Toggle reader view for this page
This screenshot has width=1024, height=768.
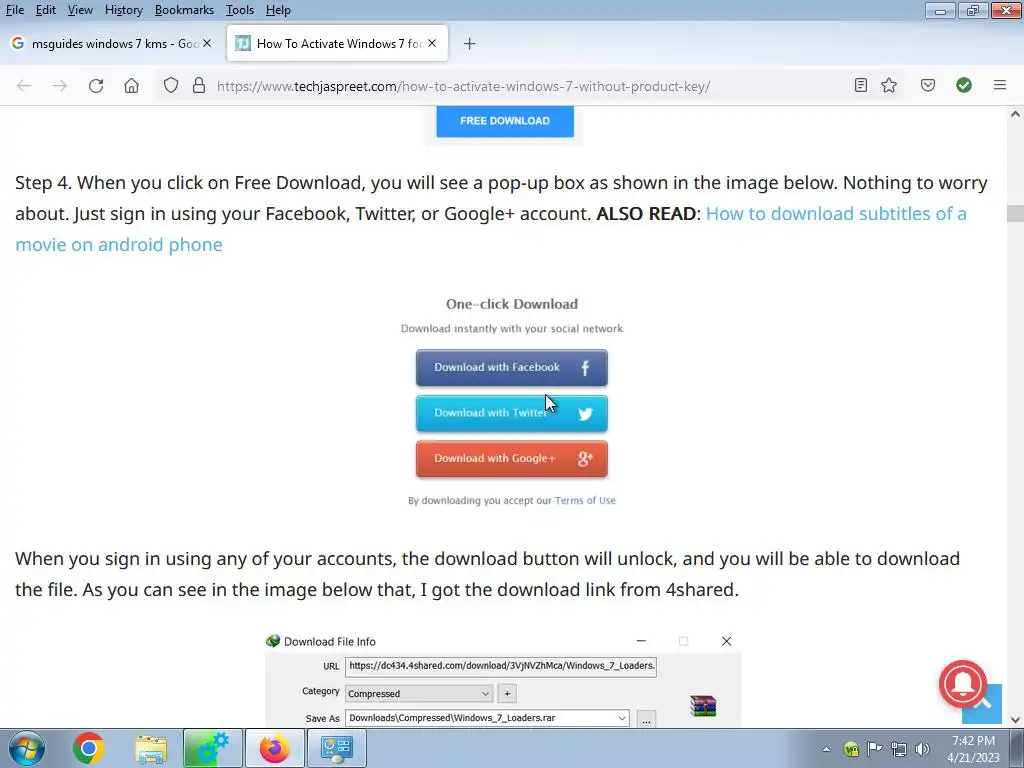click(x=861, y=85)
